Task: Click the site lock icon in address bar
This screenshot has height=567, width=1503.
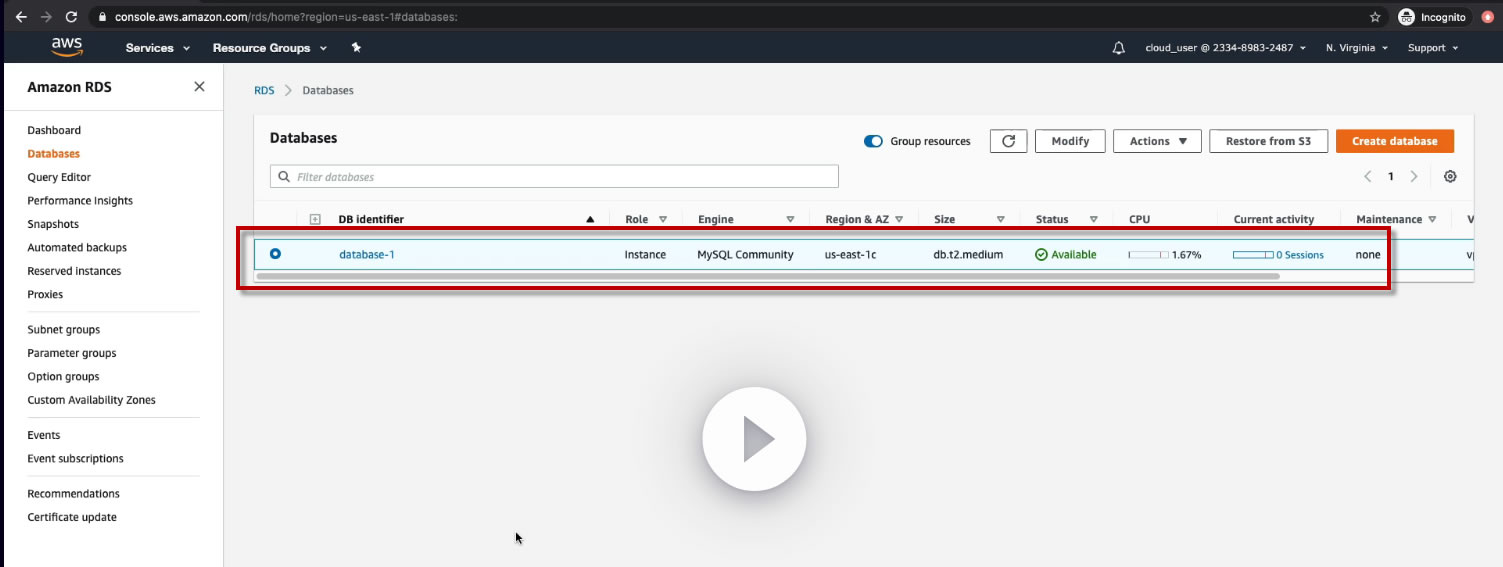Action: tap(102, 17)
